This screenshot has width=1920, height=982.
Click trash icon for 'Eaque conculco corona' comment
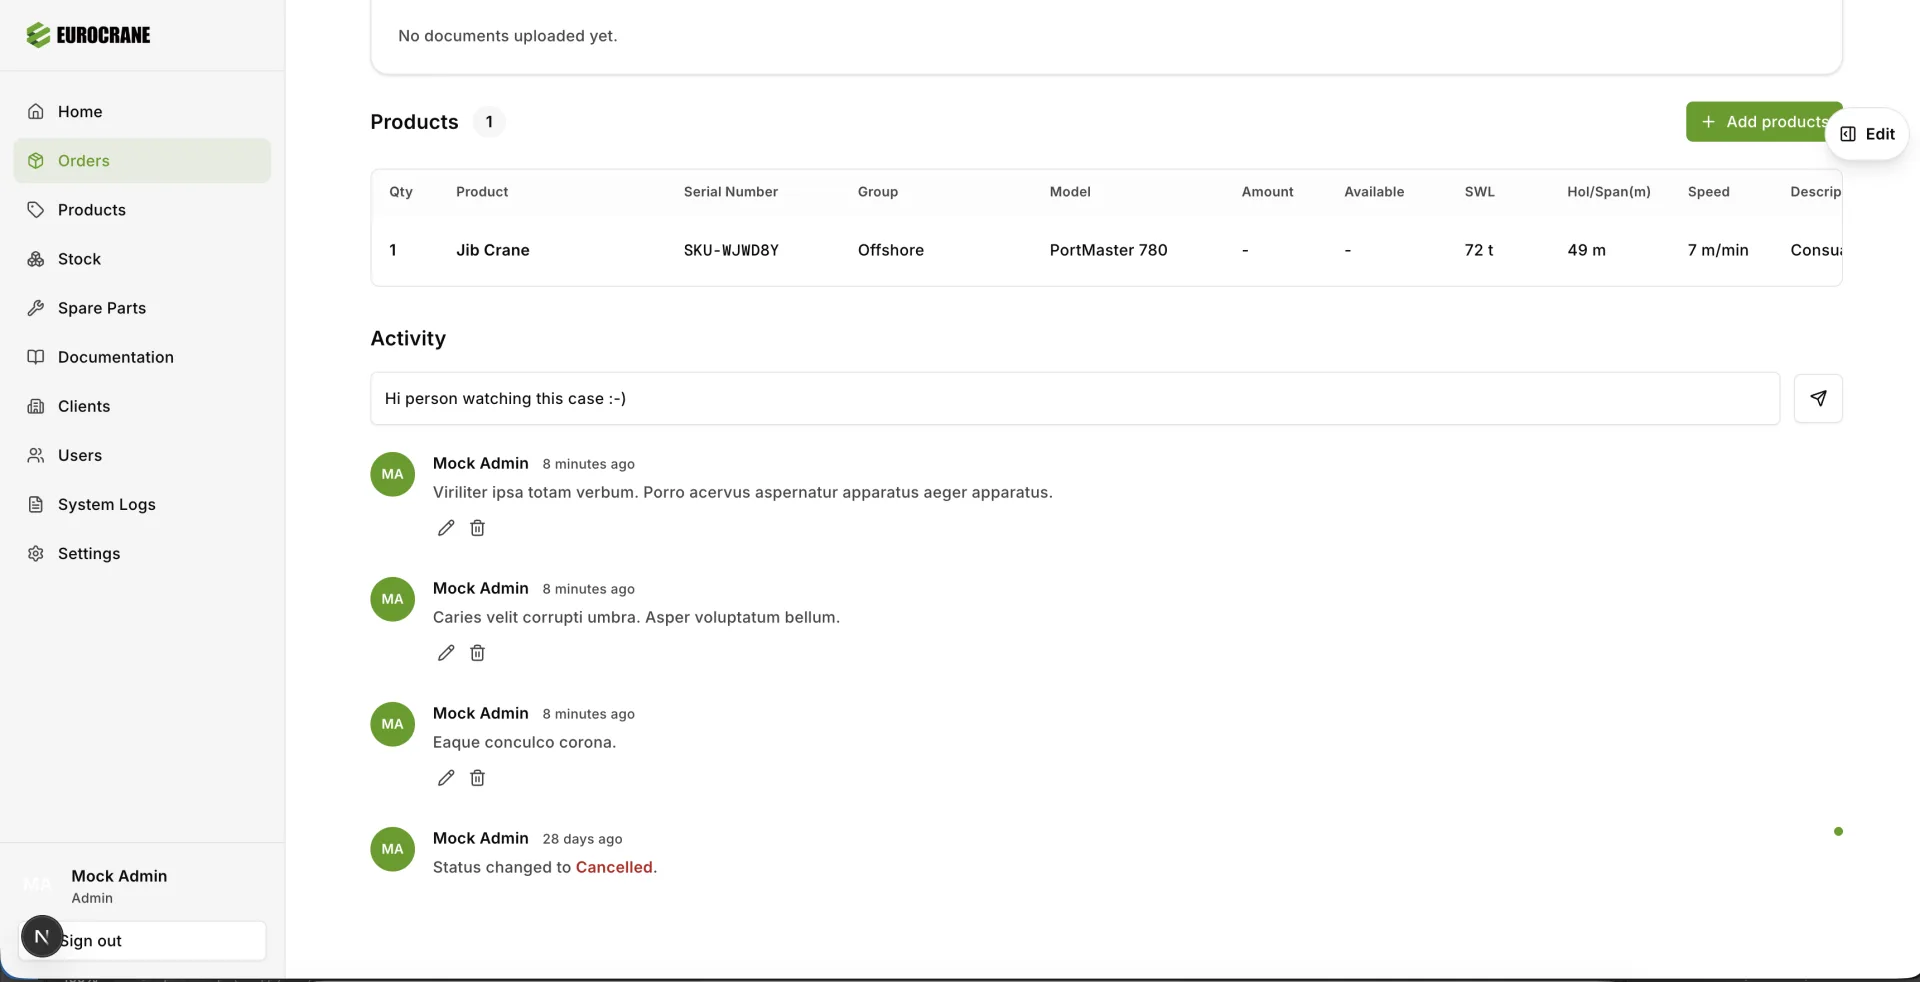(x=478, y=778)
